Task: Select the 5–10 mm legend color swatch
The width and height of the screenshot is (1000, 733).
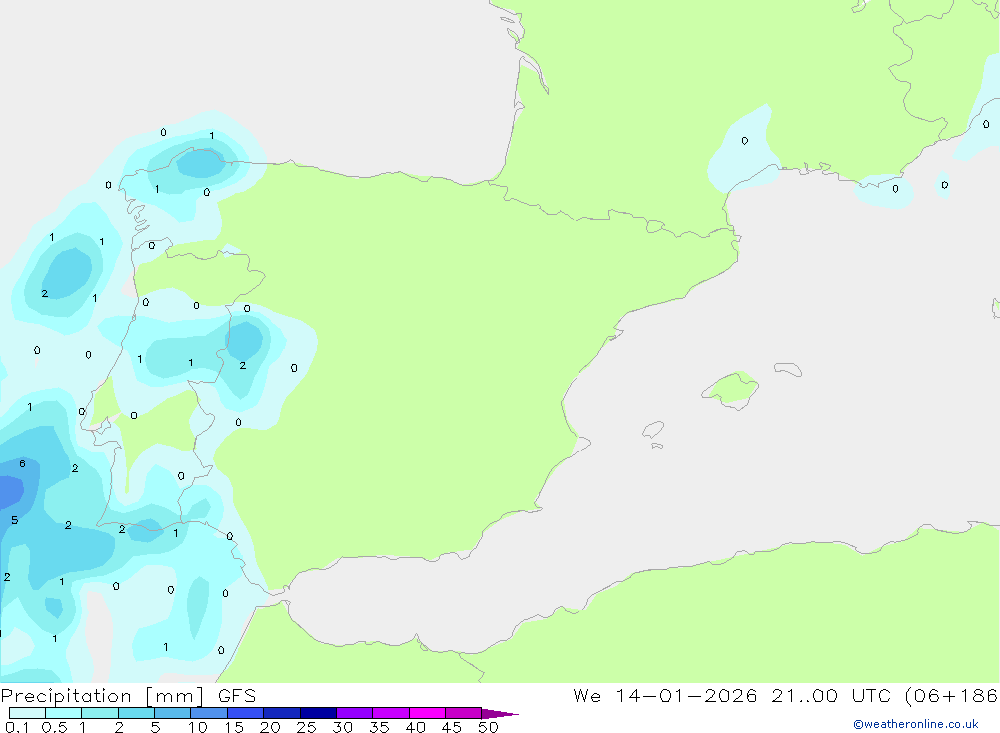Action: pyautogui.click(x=172, y=713)
